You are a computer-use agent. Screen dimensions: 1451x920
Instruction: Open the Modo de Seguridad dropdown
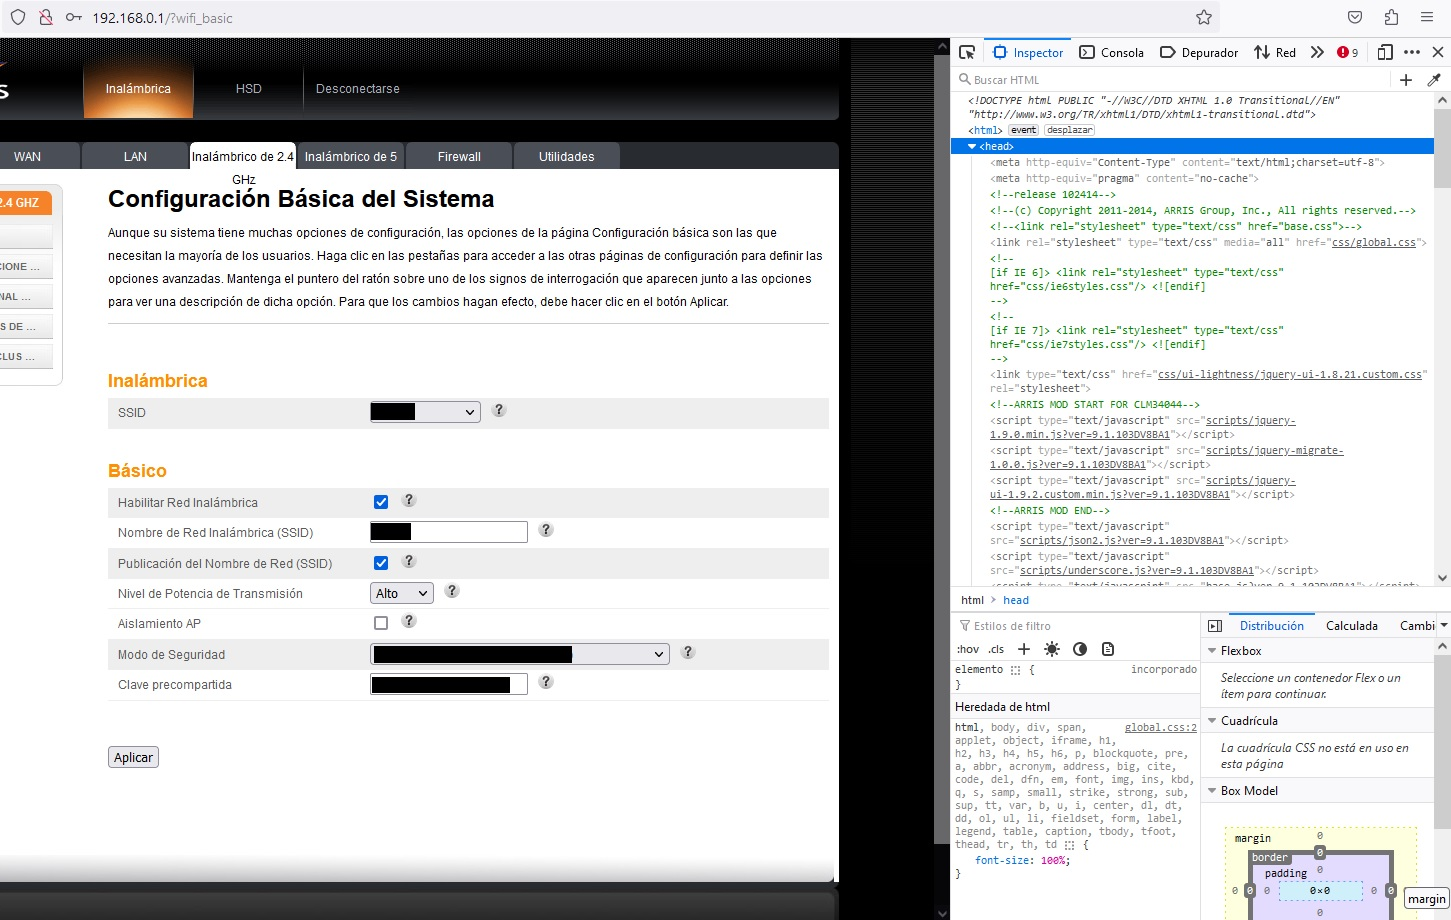click(x=519, y=654)
